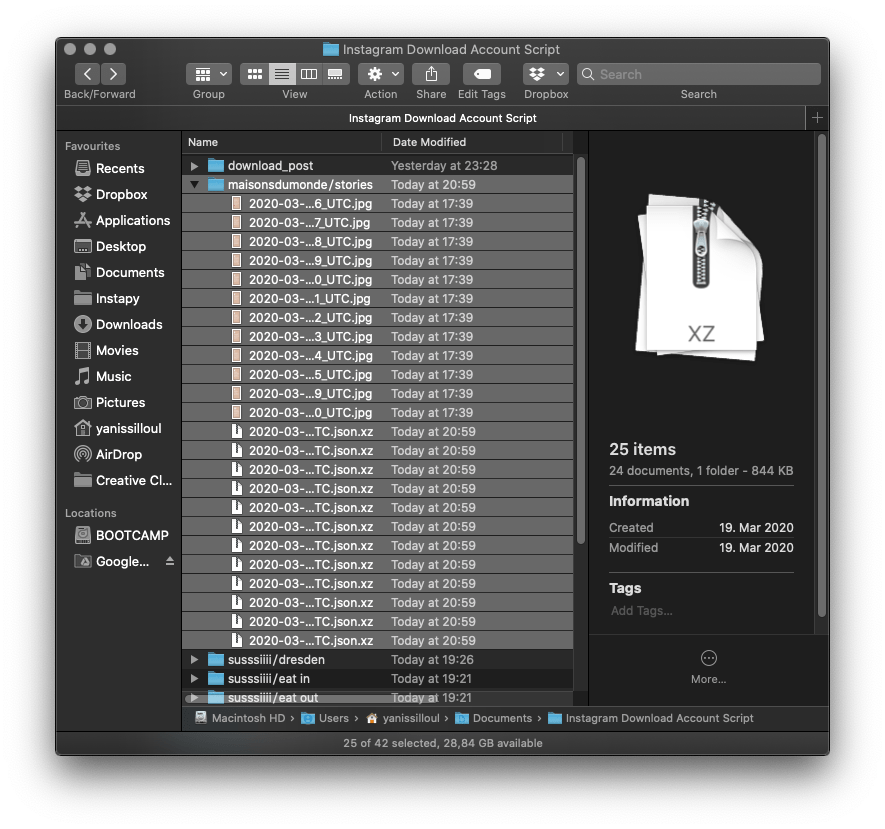
Task: Select file 2020-03-...3_UTC.jpg
Action: (x=377, y=336)
